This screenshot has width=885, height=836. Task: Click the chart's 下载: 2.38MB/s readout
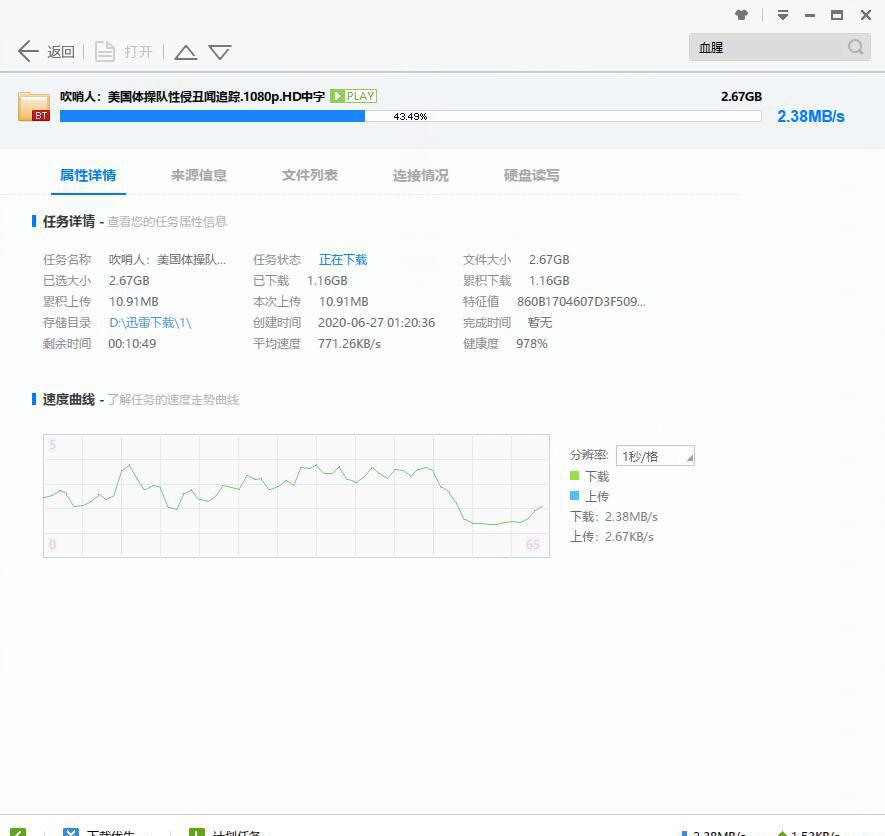(614, 517)
